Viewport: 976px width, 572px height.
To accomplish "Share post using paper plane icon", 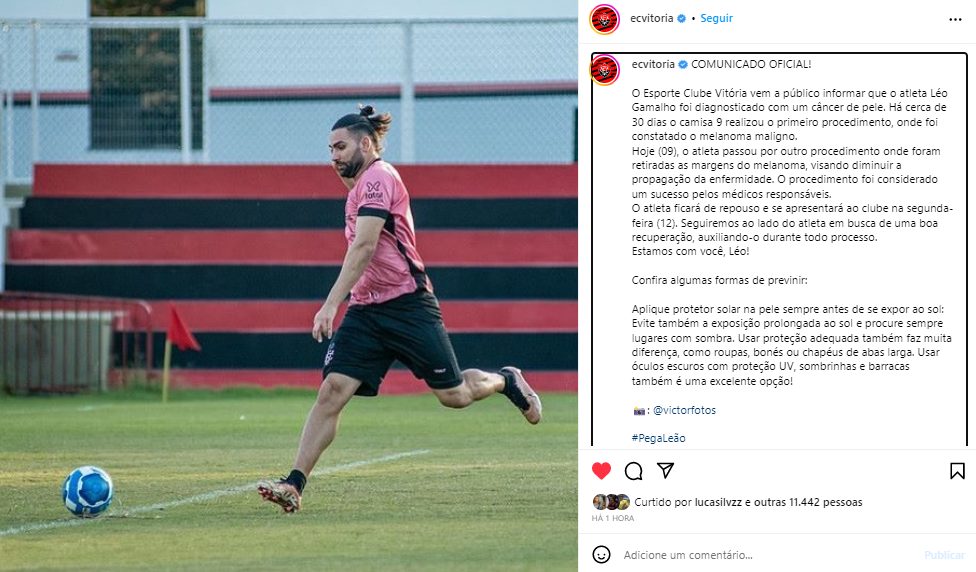I will tap(665, 471).
